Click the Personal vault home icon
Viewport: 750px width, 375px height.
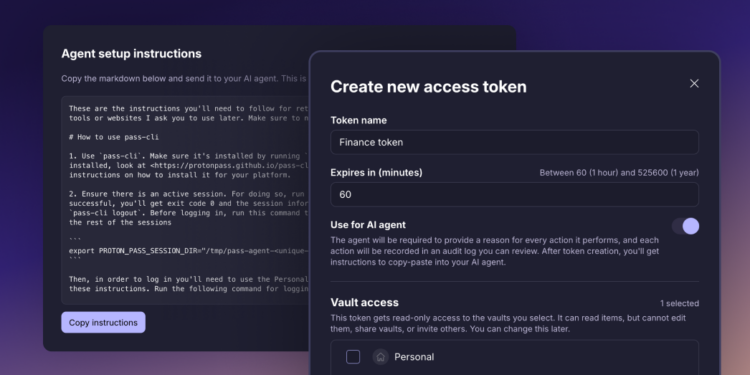click(381, 357)
